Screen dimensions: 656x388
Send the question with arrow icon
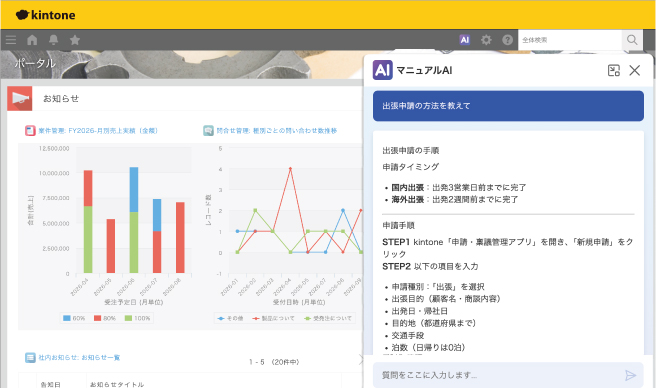point(630,375)
